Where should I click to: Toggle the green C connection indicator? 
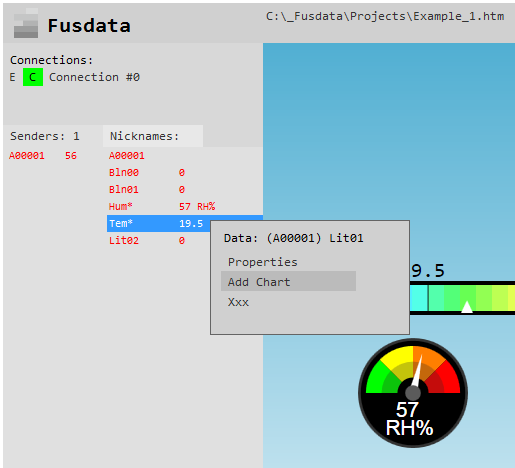click(33, 77)
